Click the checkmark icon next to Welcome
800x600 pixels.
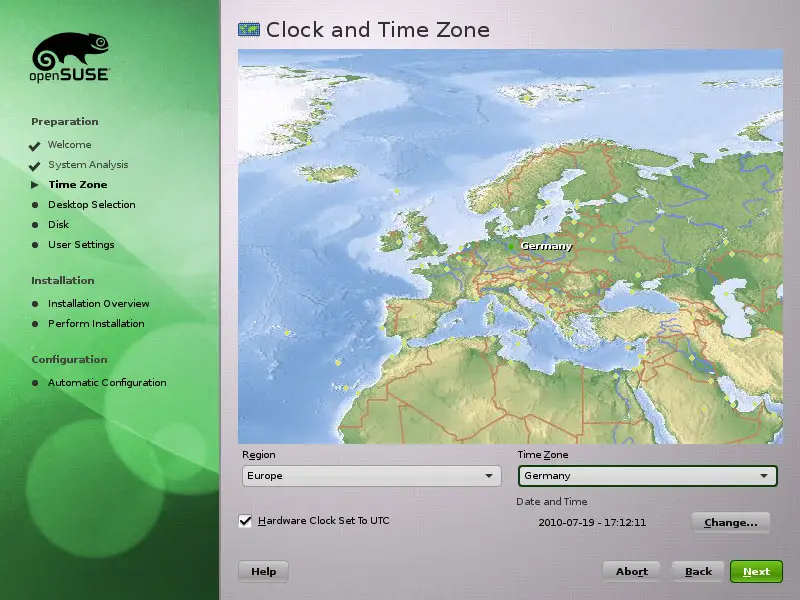pos(35,146)
